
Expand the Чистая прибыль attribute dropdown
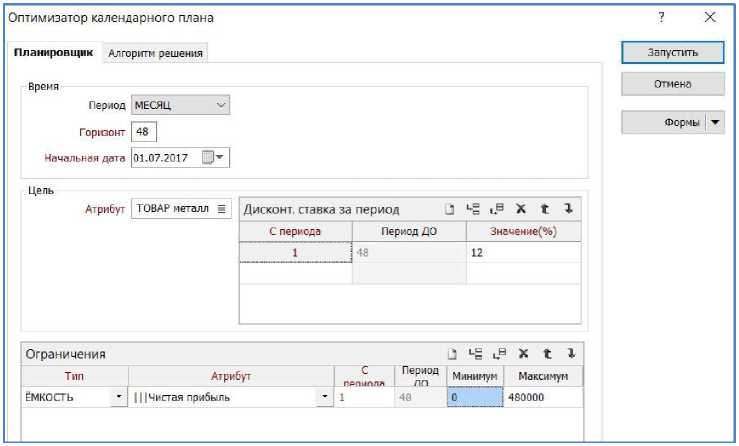tap(324, 397)
